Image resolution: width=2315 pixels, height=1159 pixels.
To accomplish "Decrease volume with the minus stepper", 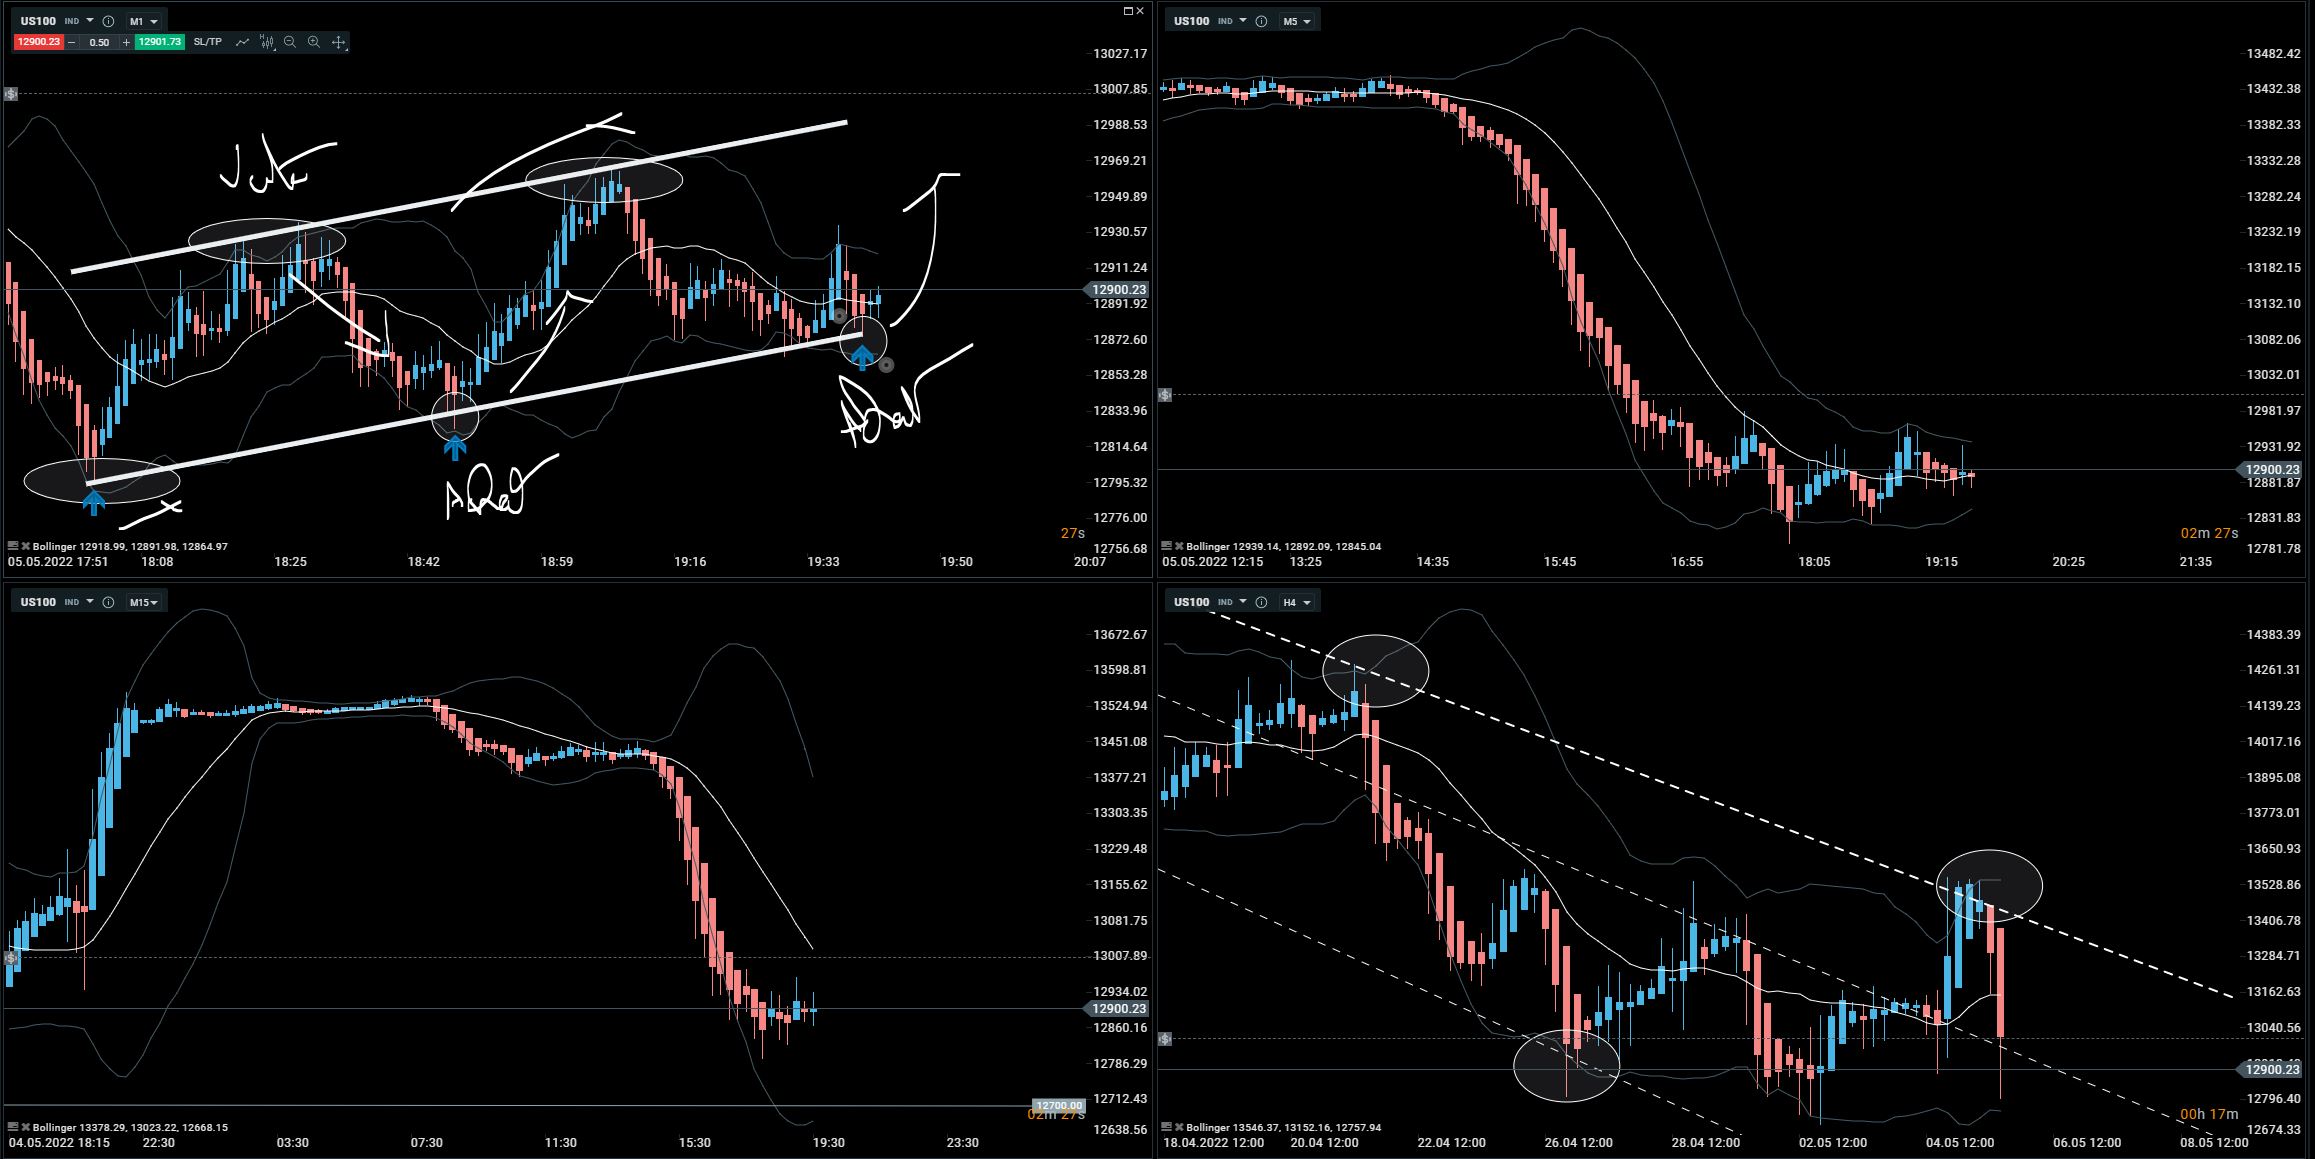I will click(72, 42).
